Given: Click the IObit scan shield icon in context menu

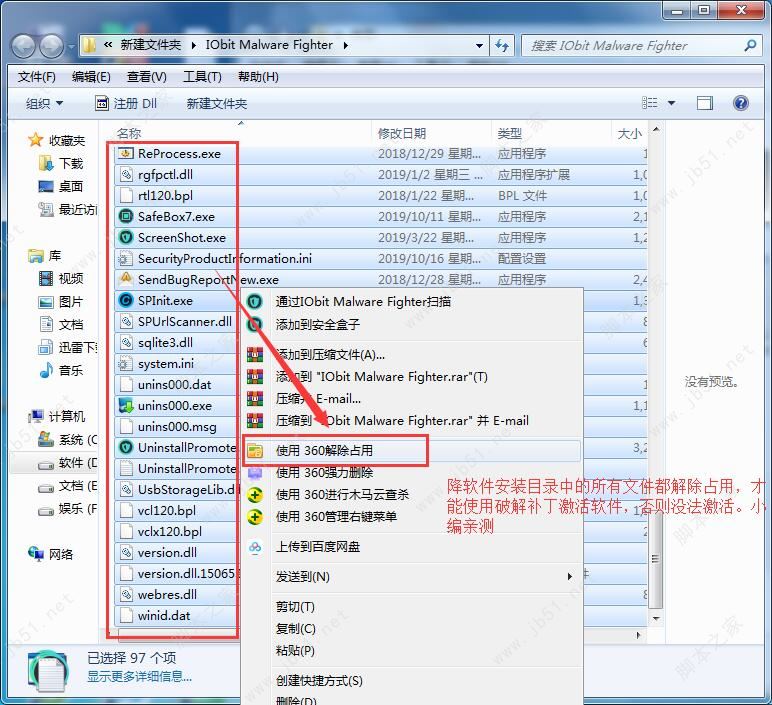Looking at the screenshot, I should [x=255, y=301].
